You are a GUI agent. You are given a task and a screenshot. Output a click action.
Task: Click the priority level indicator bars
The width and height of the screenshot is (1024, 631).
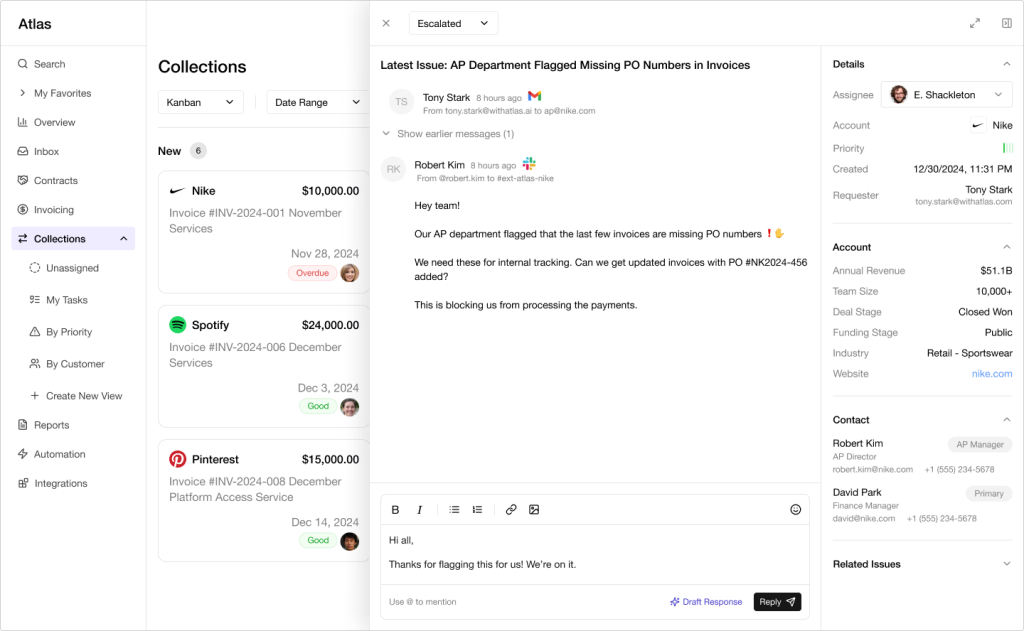1008,148
